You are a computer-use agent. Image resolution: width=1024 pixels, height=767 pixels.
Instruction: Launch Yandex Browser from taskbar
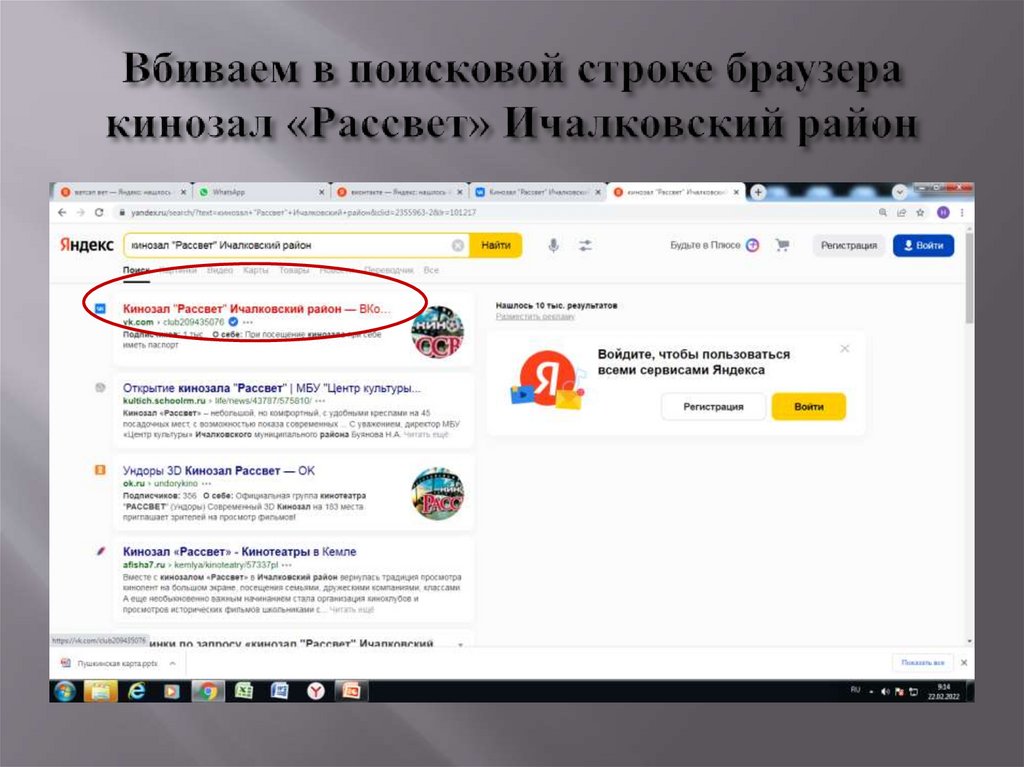[x=316, y=691]
